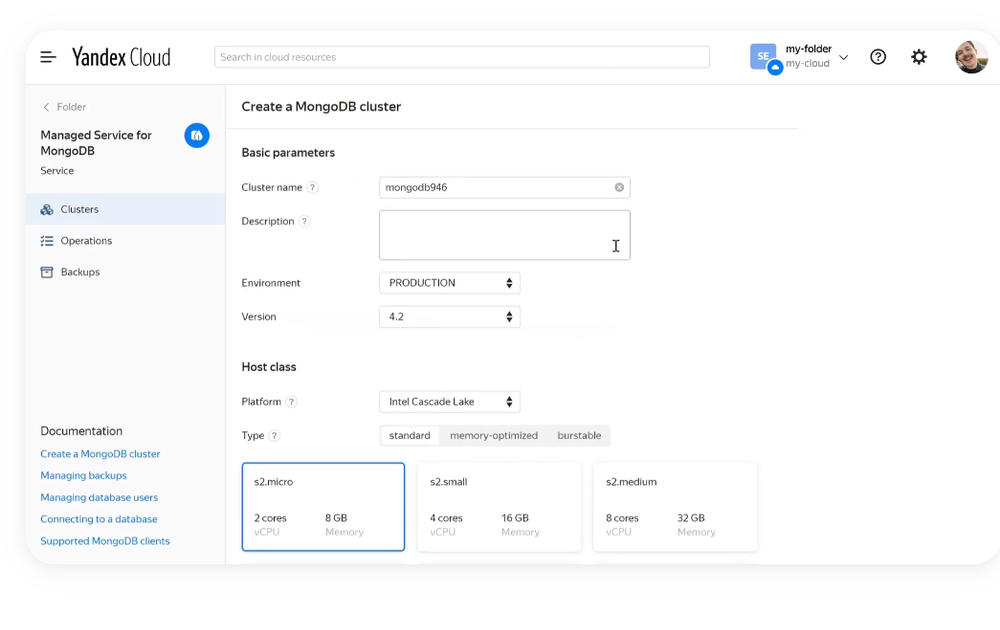
Task: Open the Version dropdown set to 4.2
Action: tap(449, 316)
